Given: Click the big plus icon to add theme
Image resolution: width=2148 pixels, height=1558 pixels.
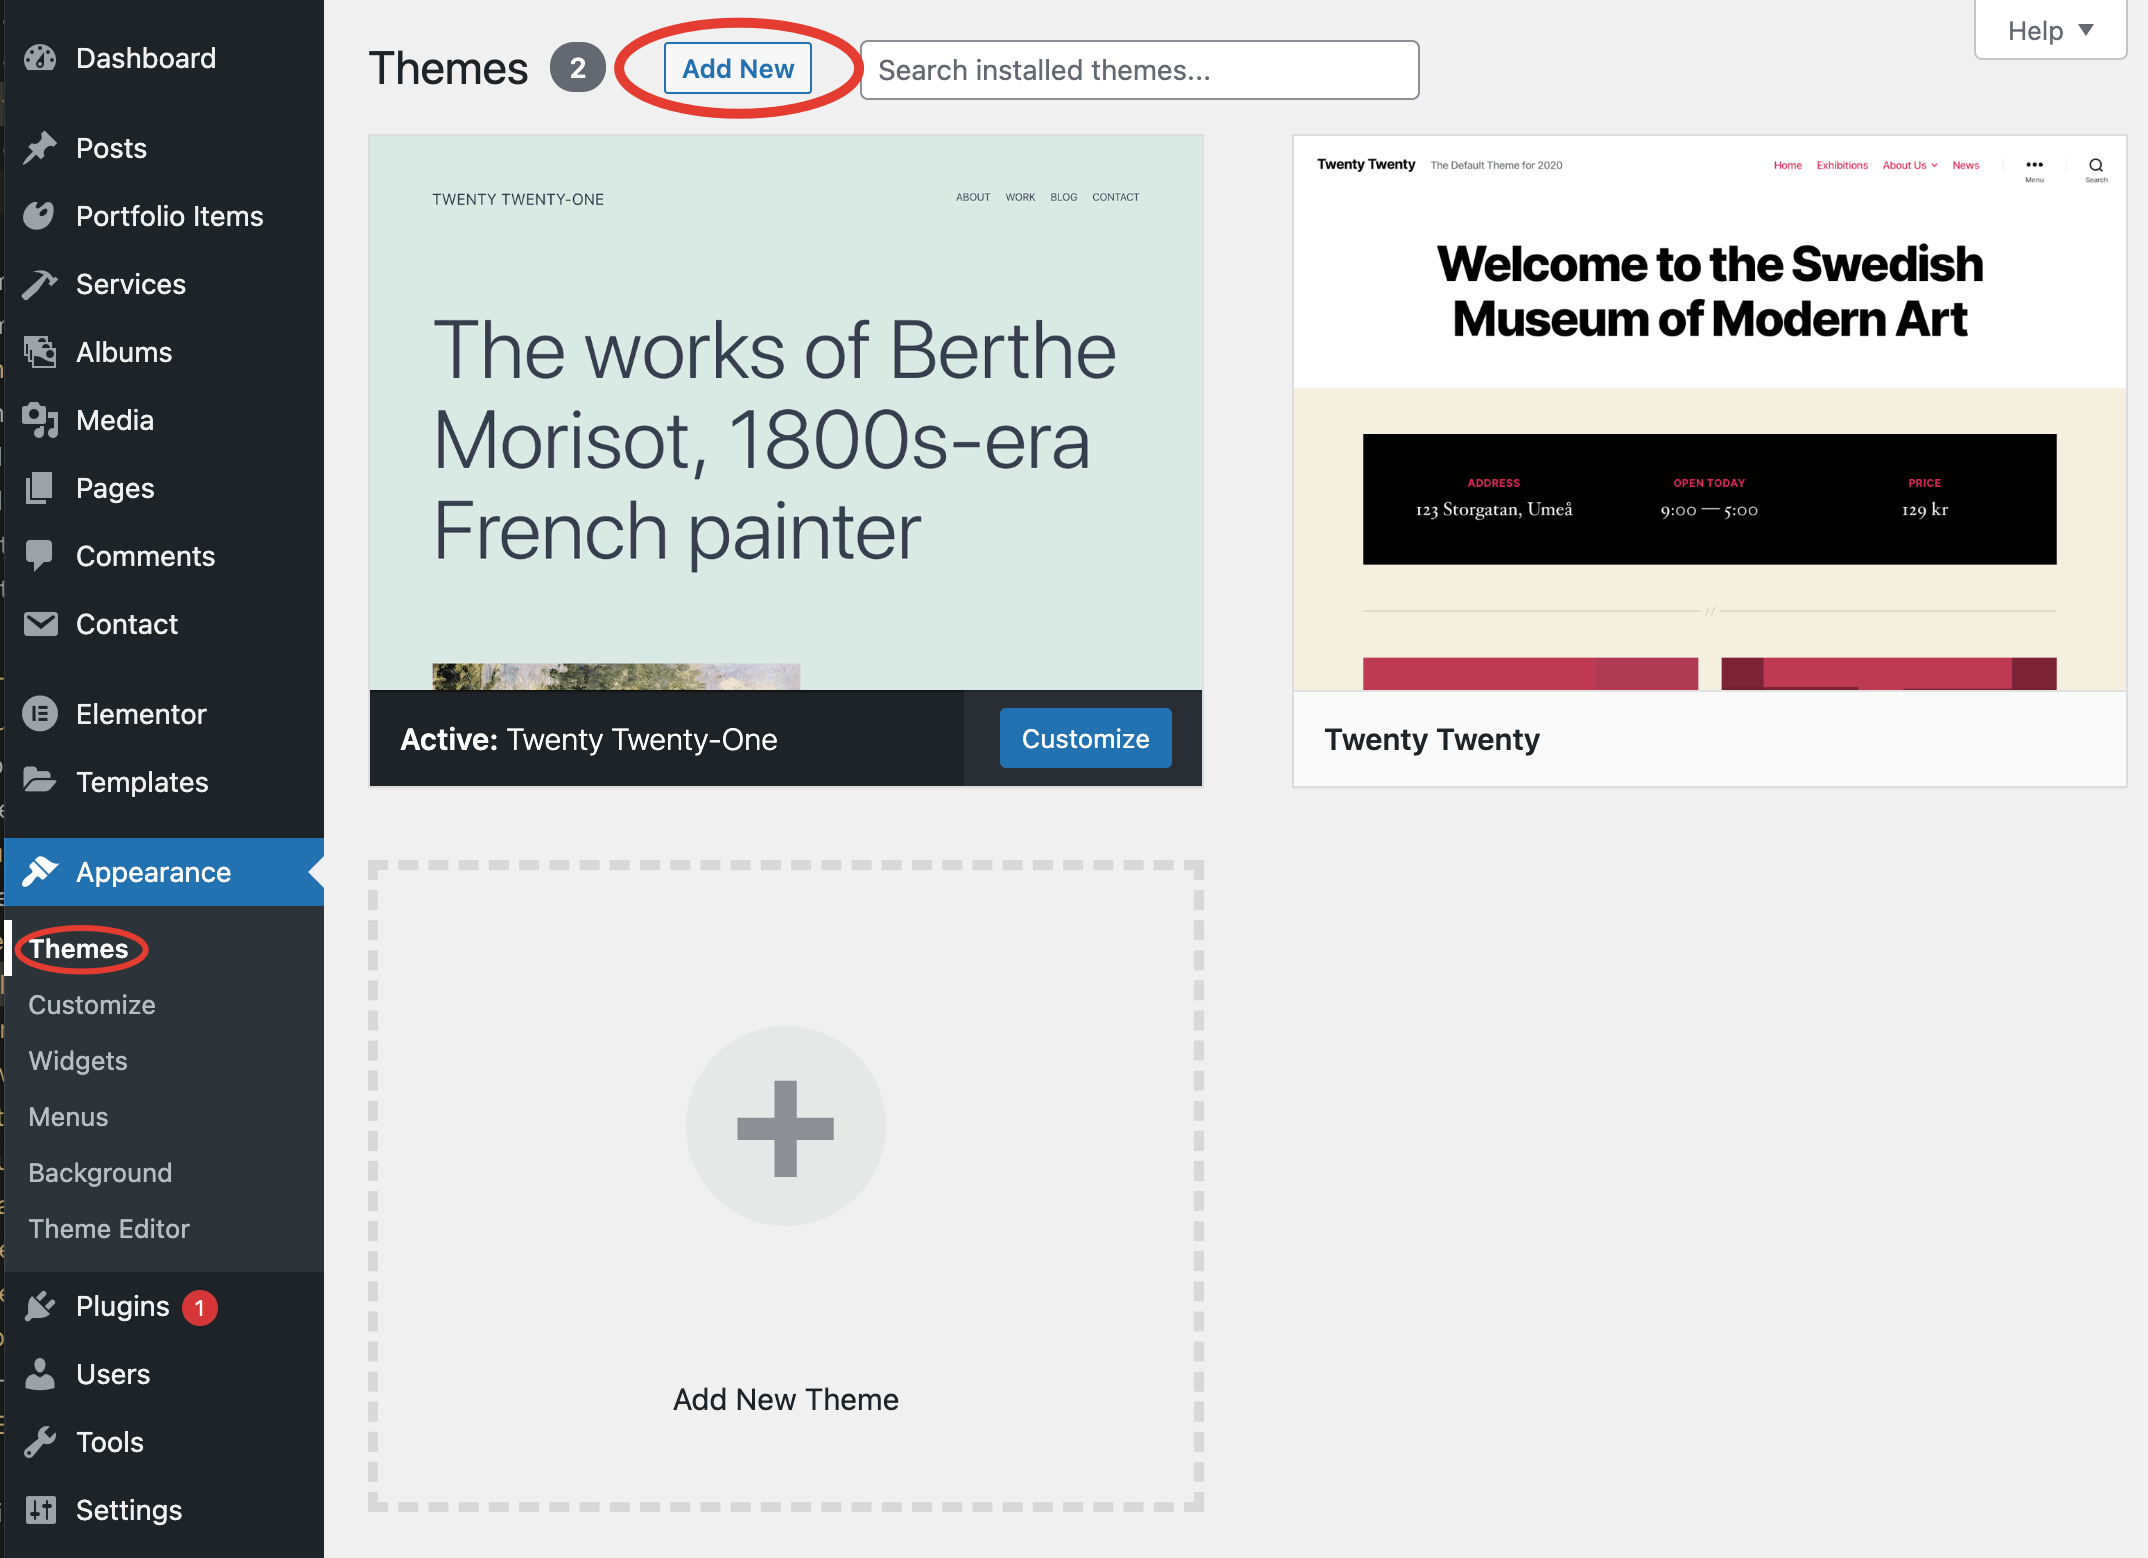Looking at the screenshot, I should tap(786, 1127).
